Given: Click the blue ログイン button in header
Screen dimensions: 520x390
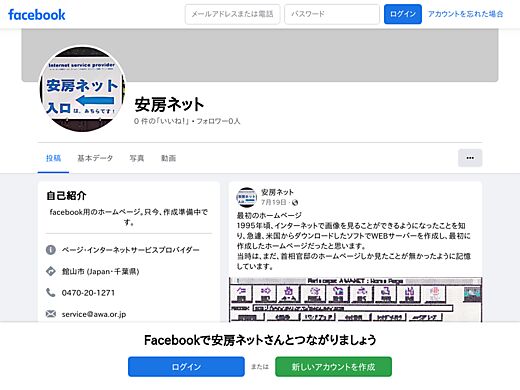Looking at the screenshot, I should (x=403, y=14).
